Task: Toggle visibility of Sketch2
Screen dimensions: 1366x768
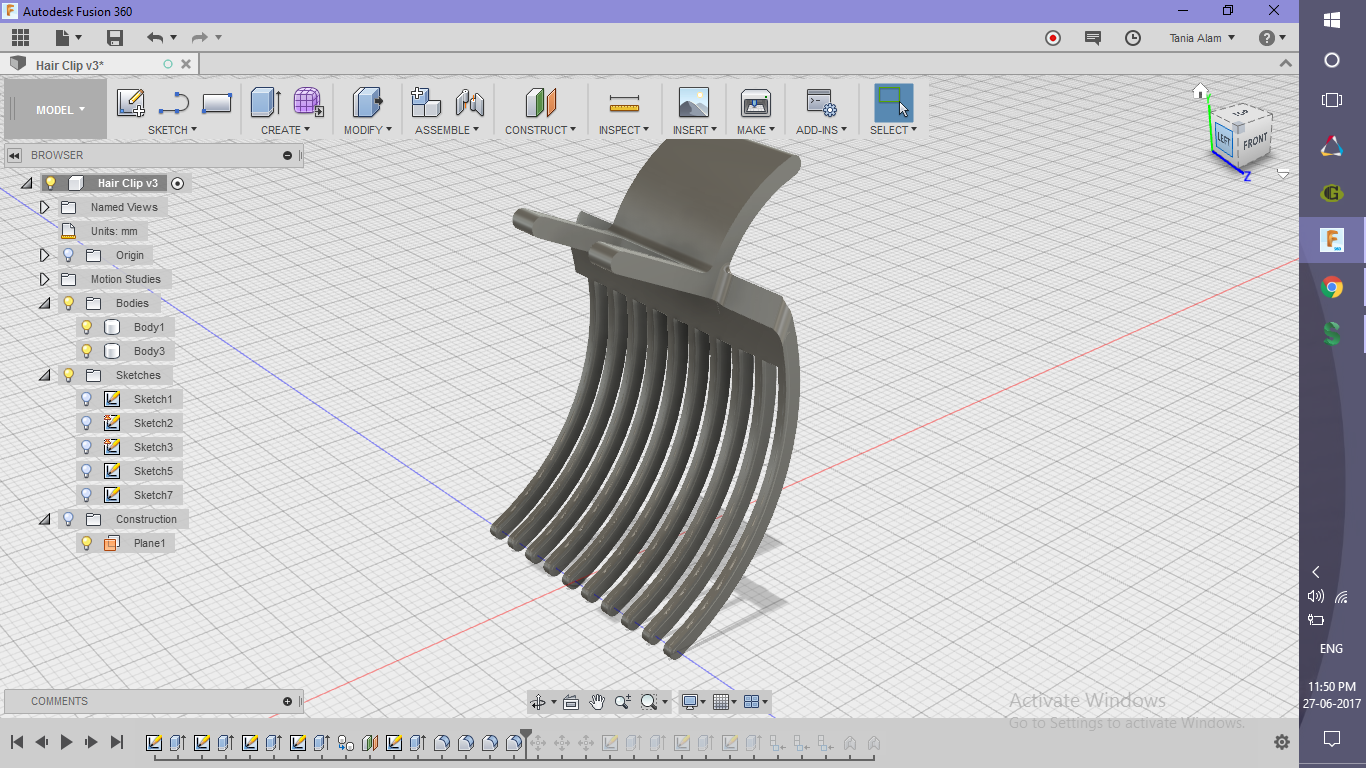Action: pyautogui.click(x=87, y=423)
